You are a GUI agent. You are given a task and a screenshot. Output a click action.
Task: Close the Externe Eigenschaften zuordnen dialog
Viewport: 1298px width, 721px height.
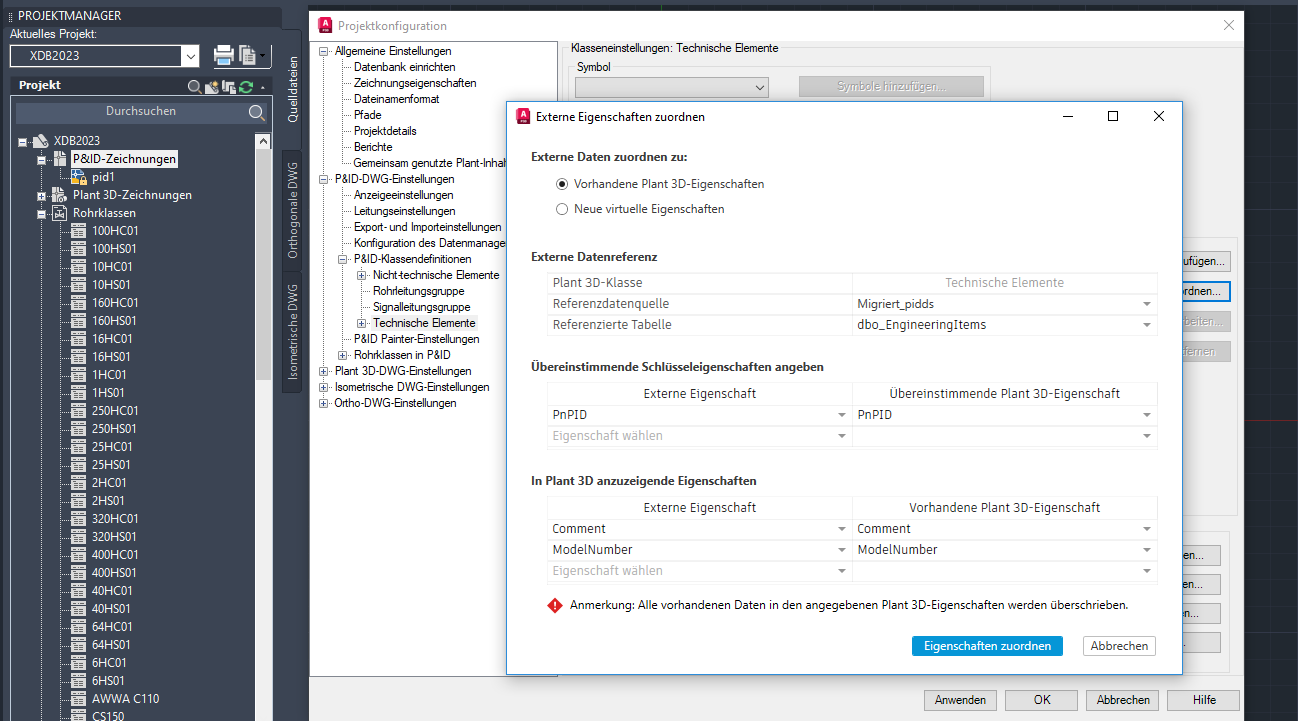1158,116
